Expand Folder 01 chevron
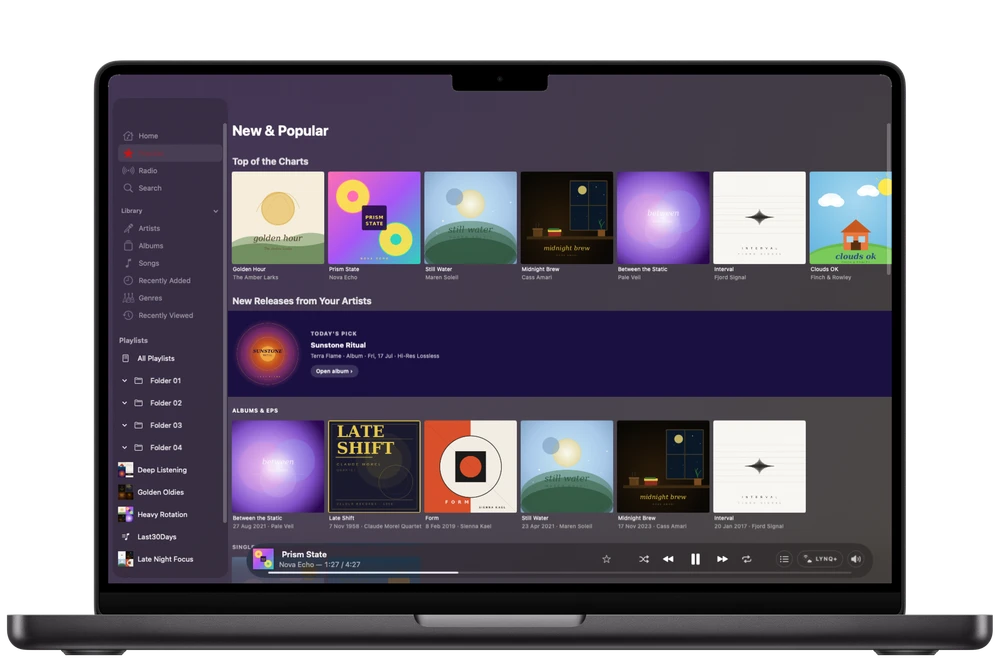 [124, 381]
